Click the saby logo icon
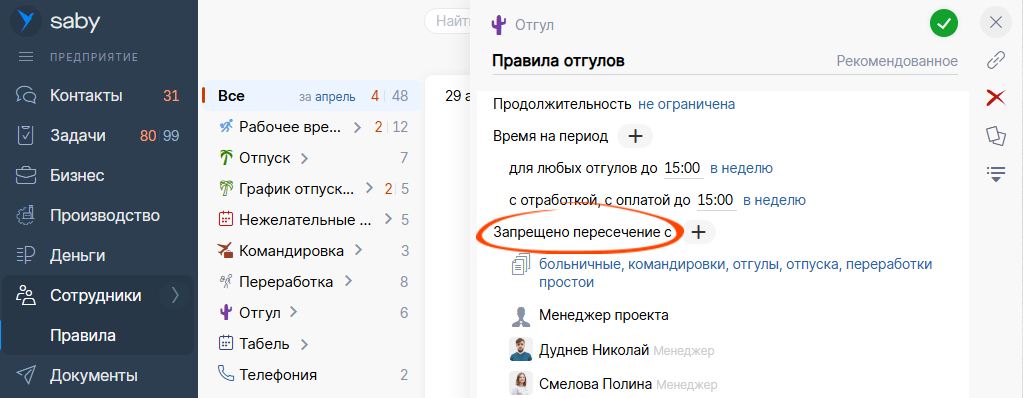This screenshot has width=1023, height=398. 25,22
